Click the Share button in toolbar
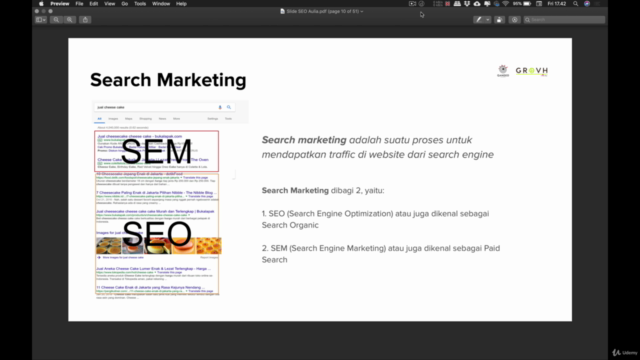Viewport: 640px width, 360px height. click(85, 20)
